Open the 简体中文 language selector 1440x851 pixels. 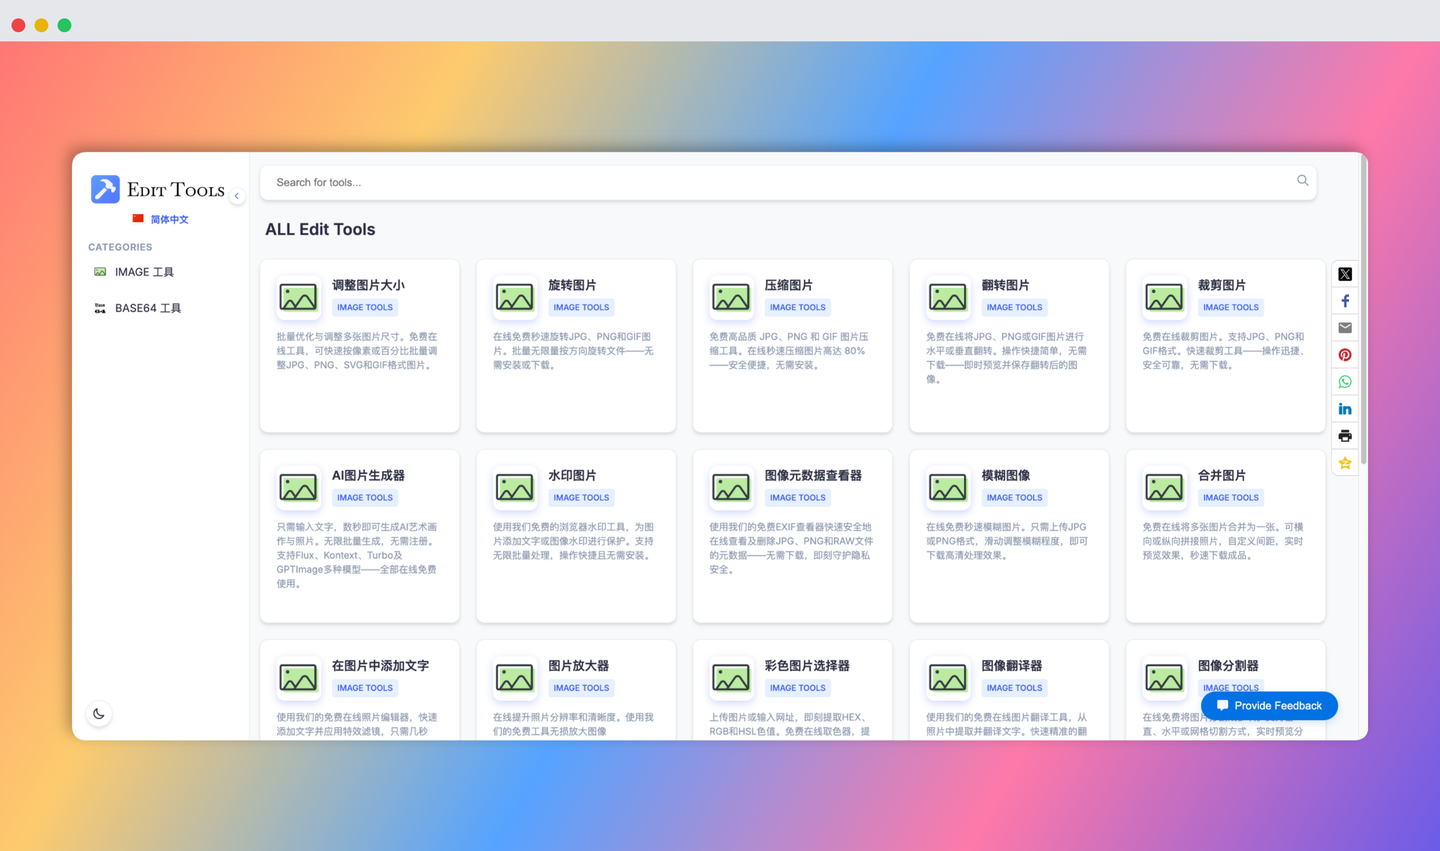click(x=160, y=219)
